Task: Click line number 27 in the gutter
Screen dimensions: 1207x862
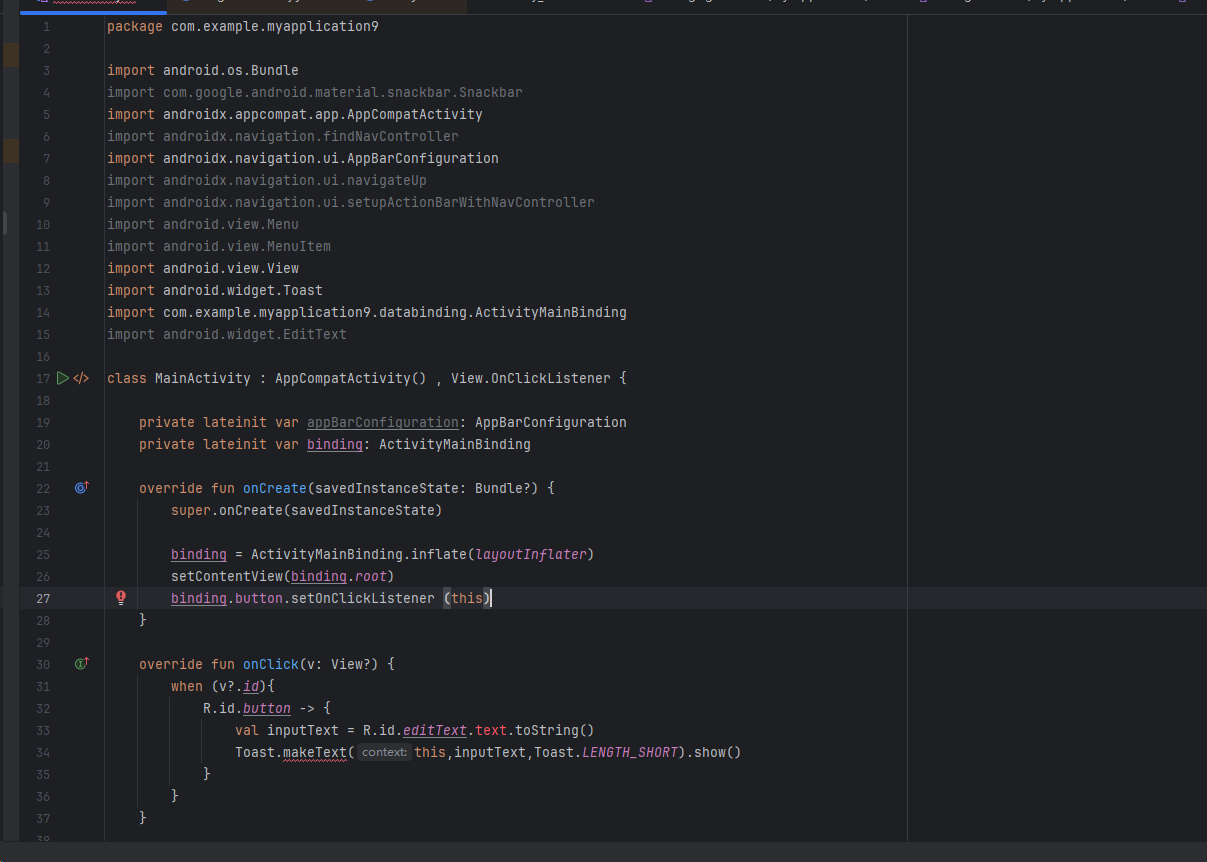Action: click(x=43, y=598)
